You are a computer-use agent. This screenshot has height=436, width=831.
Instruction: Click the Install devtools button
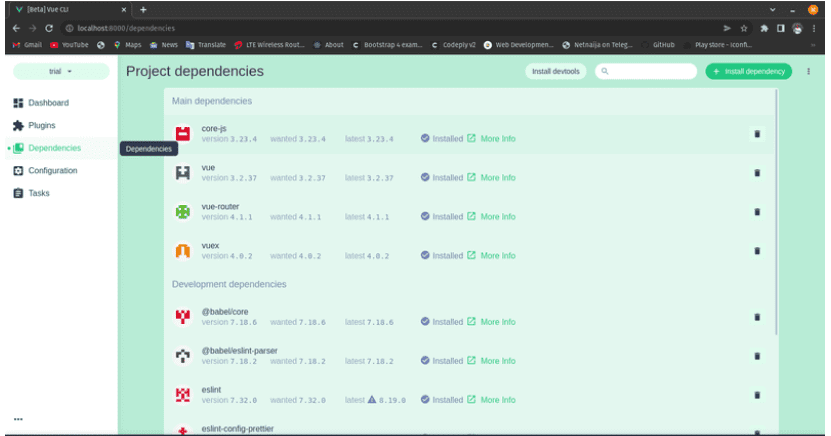(x=555, y=72)
